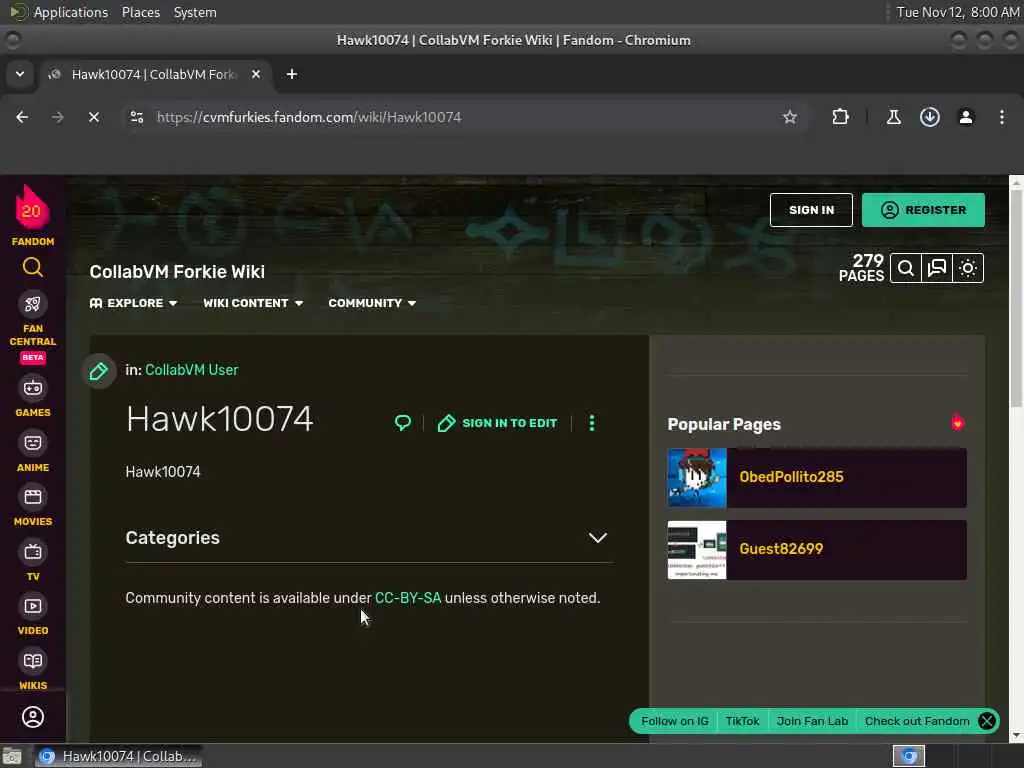Click the clock in the top panel
The width and height of the screenshot is (1024, 768).
click(957, 12)
